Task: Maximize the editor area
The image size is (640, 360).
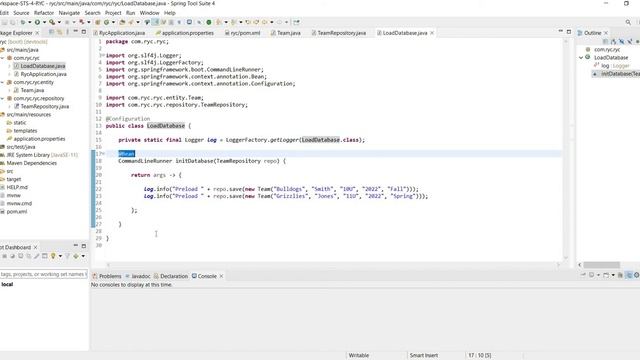Action: click(x=569, y=31)
